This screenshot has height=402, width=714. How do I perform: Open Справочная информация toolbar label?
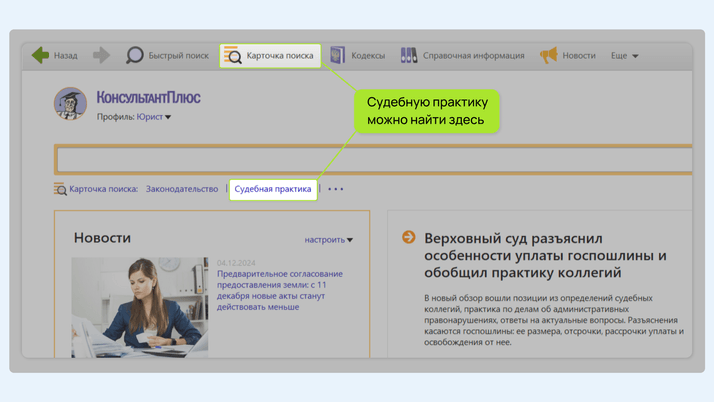pyautogui.click(x=474, y=56)
